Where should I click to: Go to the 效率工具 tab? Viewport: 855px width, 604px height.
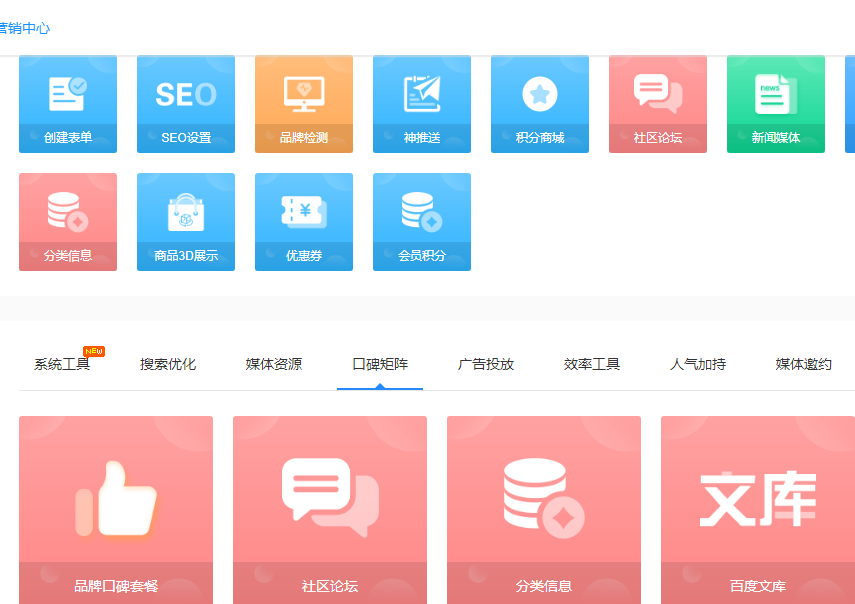point(592,364)
